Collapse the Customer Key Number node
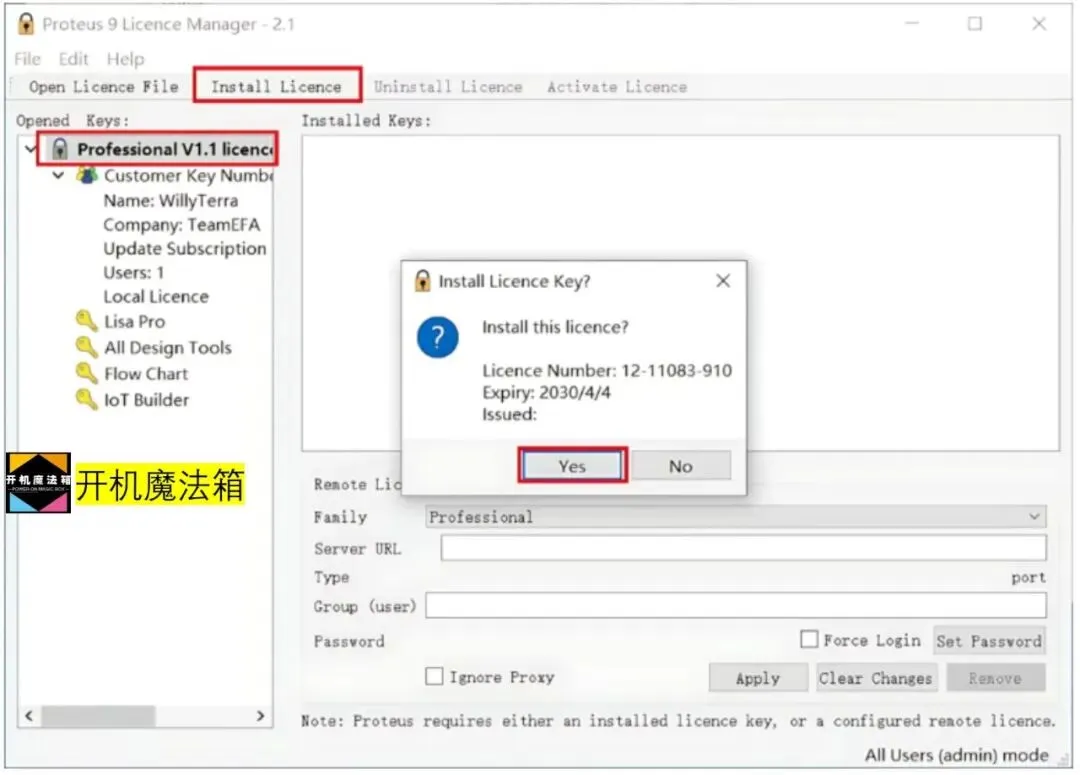Screen dimensions: 1080x775 [x=59, y=176]
